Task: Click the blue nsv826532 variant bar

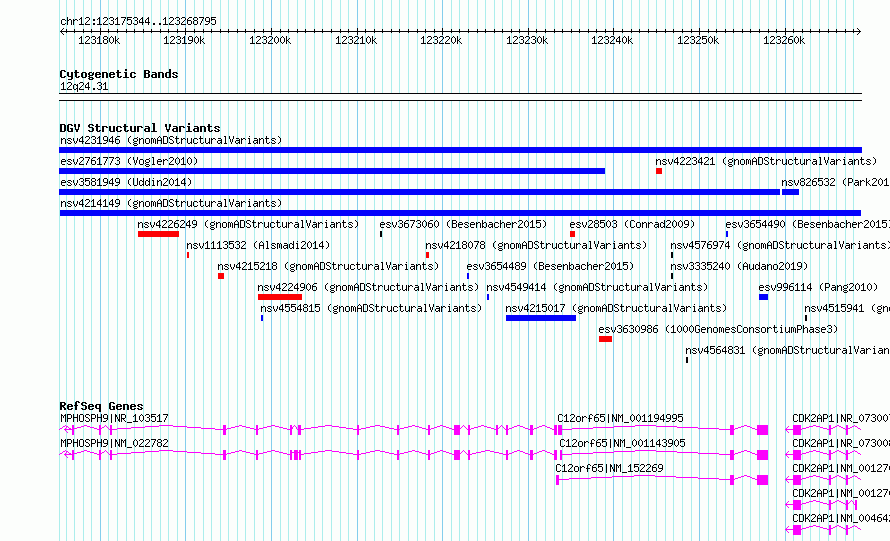Action: click(790, 192)
